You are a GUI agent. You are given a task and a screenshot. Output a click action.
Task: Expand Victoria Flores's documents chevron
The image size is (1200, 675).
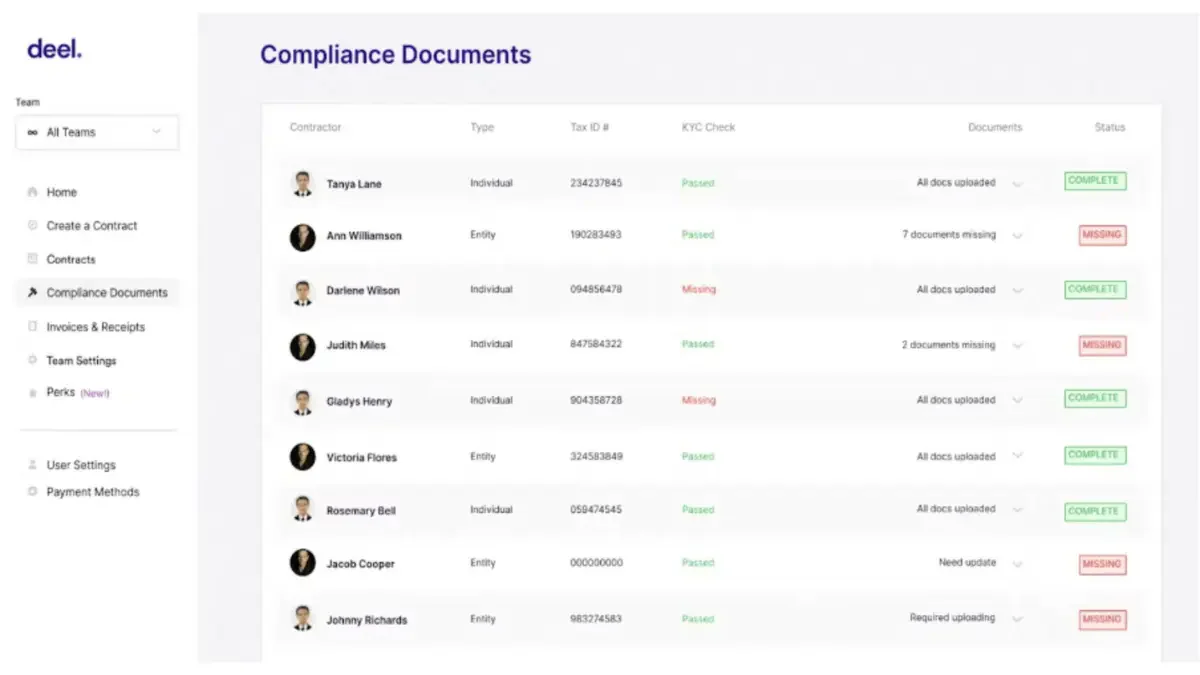click(1018, 456)
